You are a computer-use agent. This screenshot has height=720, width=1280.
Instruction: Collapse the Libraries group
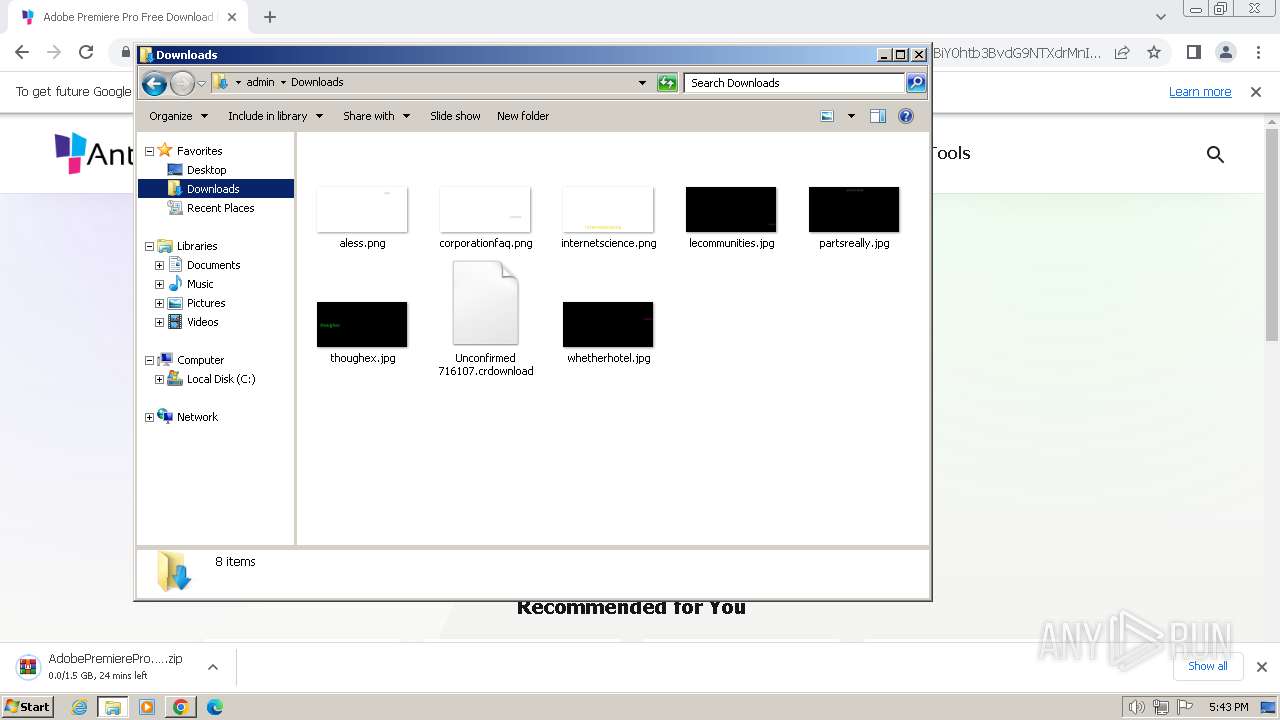click(149, 246)
